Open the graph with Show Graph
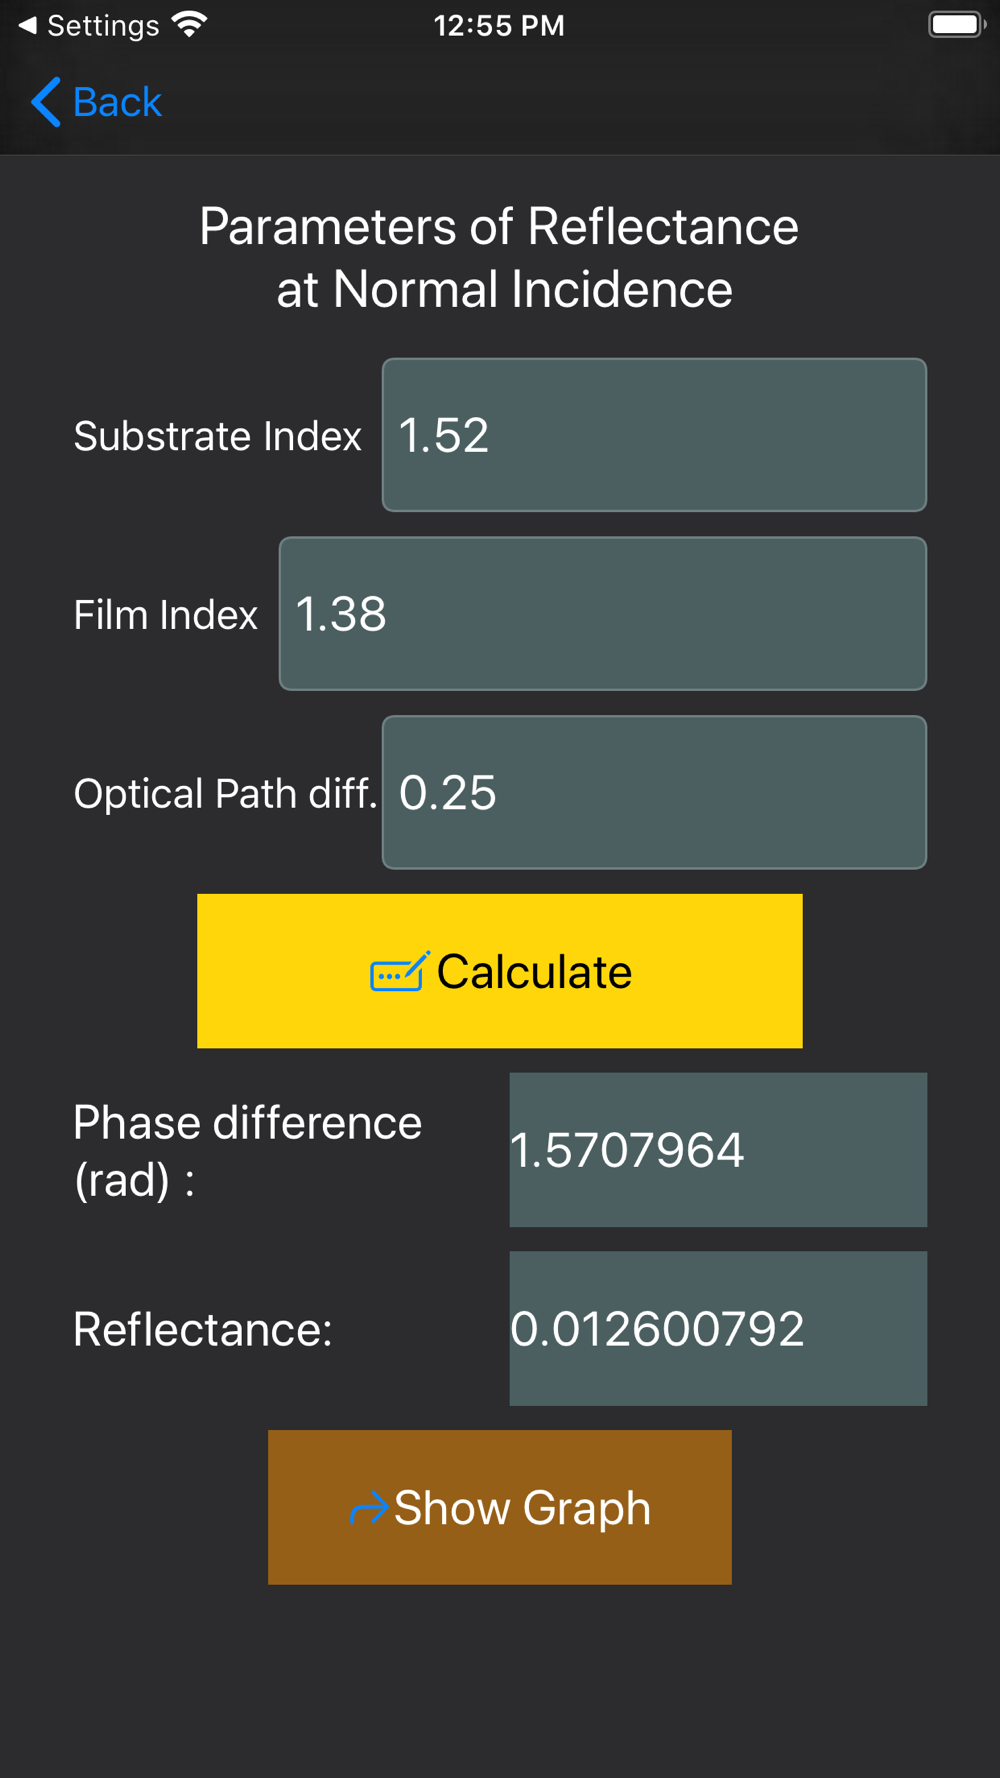1000x1778 pixels. point(500,1507)
